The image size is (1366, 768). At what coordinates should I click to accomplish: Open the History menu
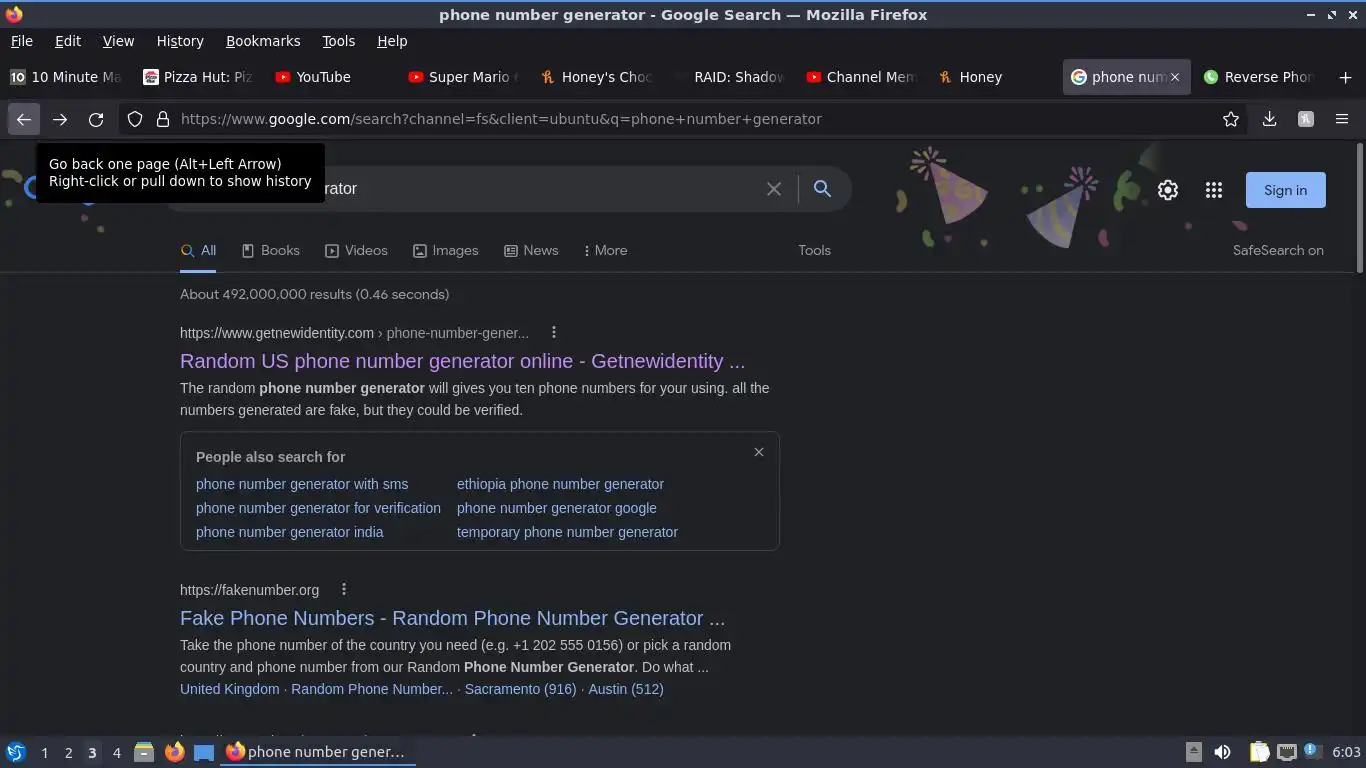[180, 41]
